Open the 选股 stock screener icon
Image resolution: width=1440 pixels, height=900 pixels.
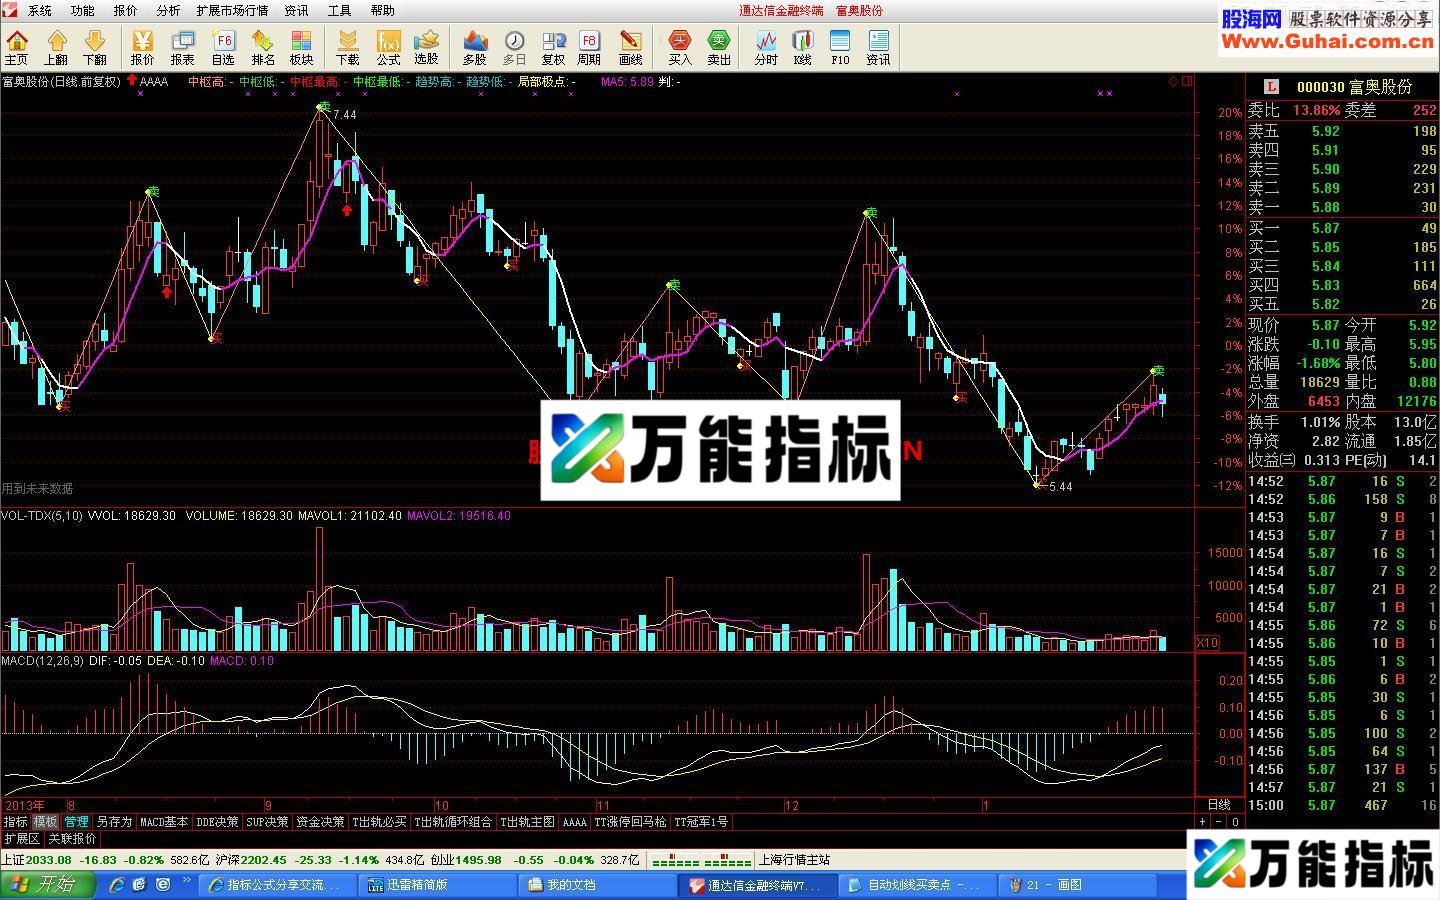tap(427, 46)
